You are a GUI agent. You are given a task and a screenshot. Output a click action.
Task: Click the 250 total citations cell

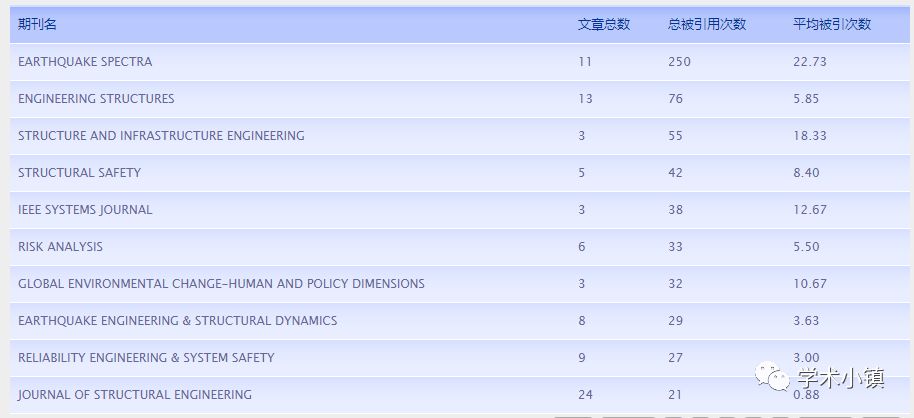679,62
